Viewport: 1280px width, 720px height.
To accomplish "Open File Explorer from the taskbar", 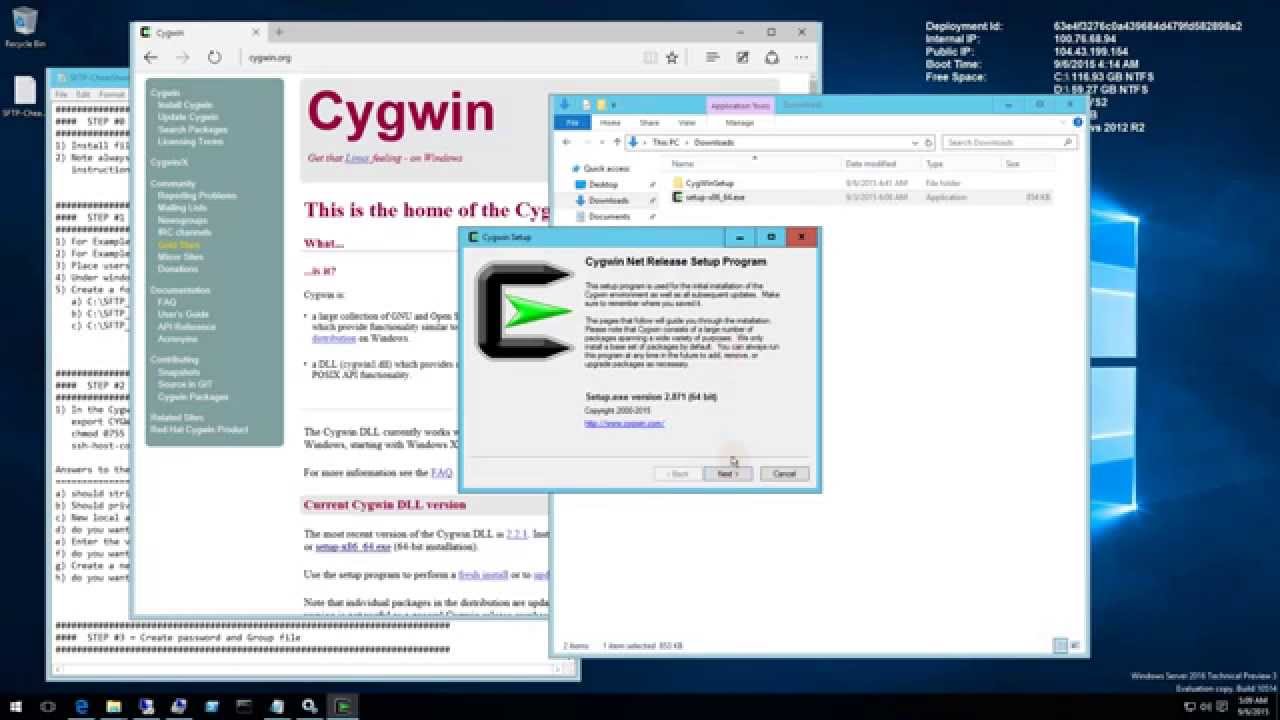I will [x=113, y=706].
